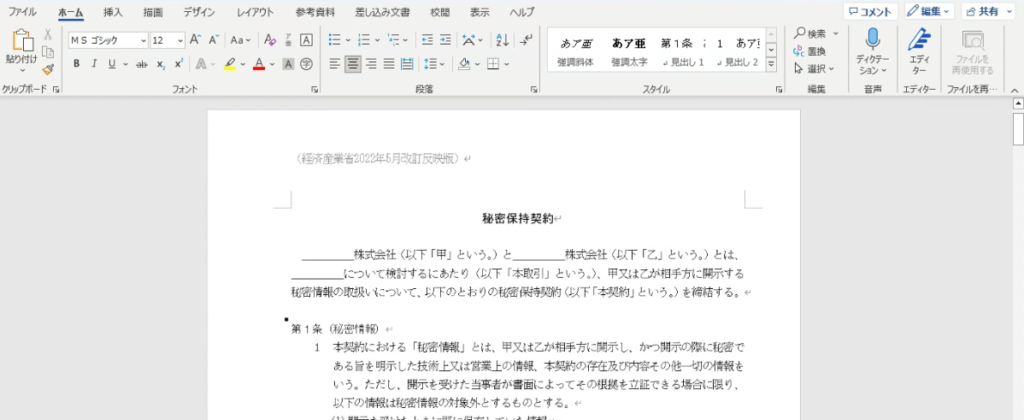Click the Paste (貼り付け) icon
Screen dimensions: 1024x420
coord(22,40)
